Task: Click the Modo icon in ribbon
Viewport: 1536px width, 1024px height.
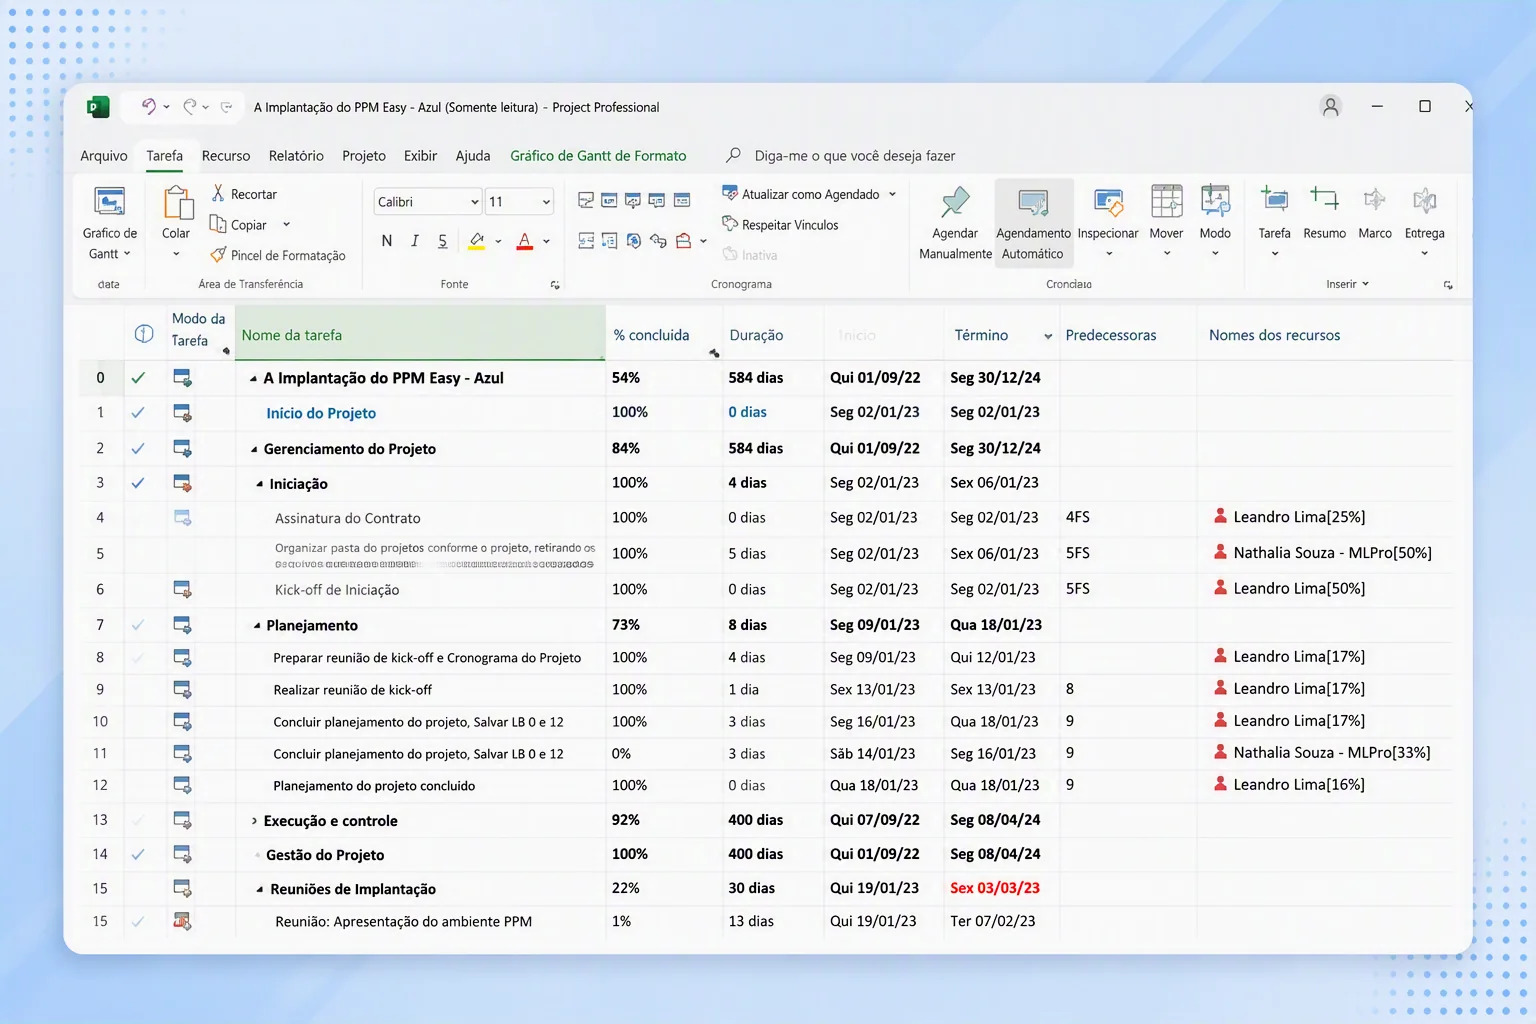Action: (x=1215, y=202)
